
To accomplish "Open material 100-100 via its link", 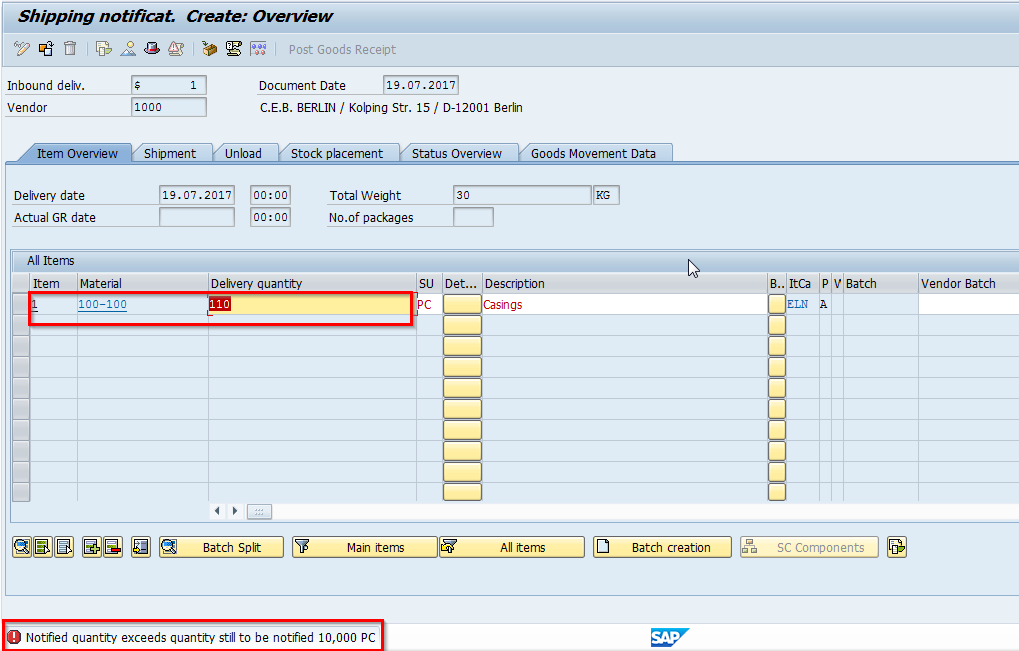I will click(102, 304).
